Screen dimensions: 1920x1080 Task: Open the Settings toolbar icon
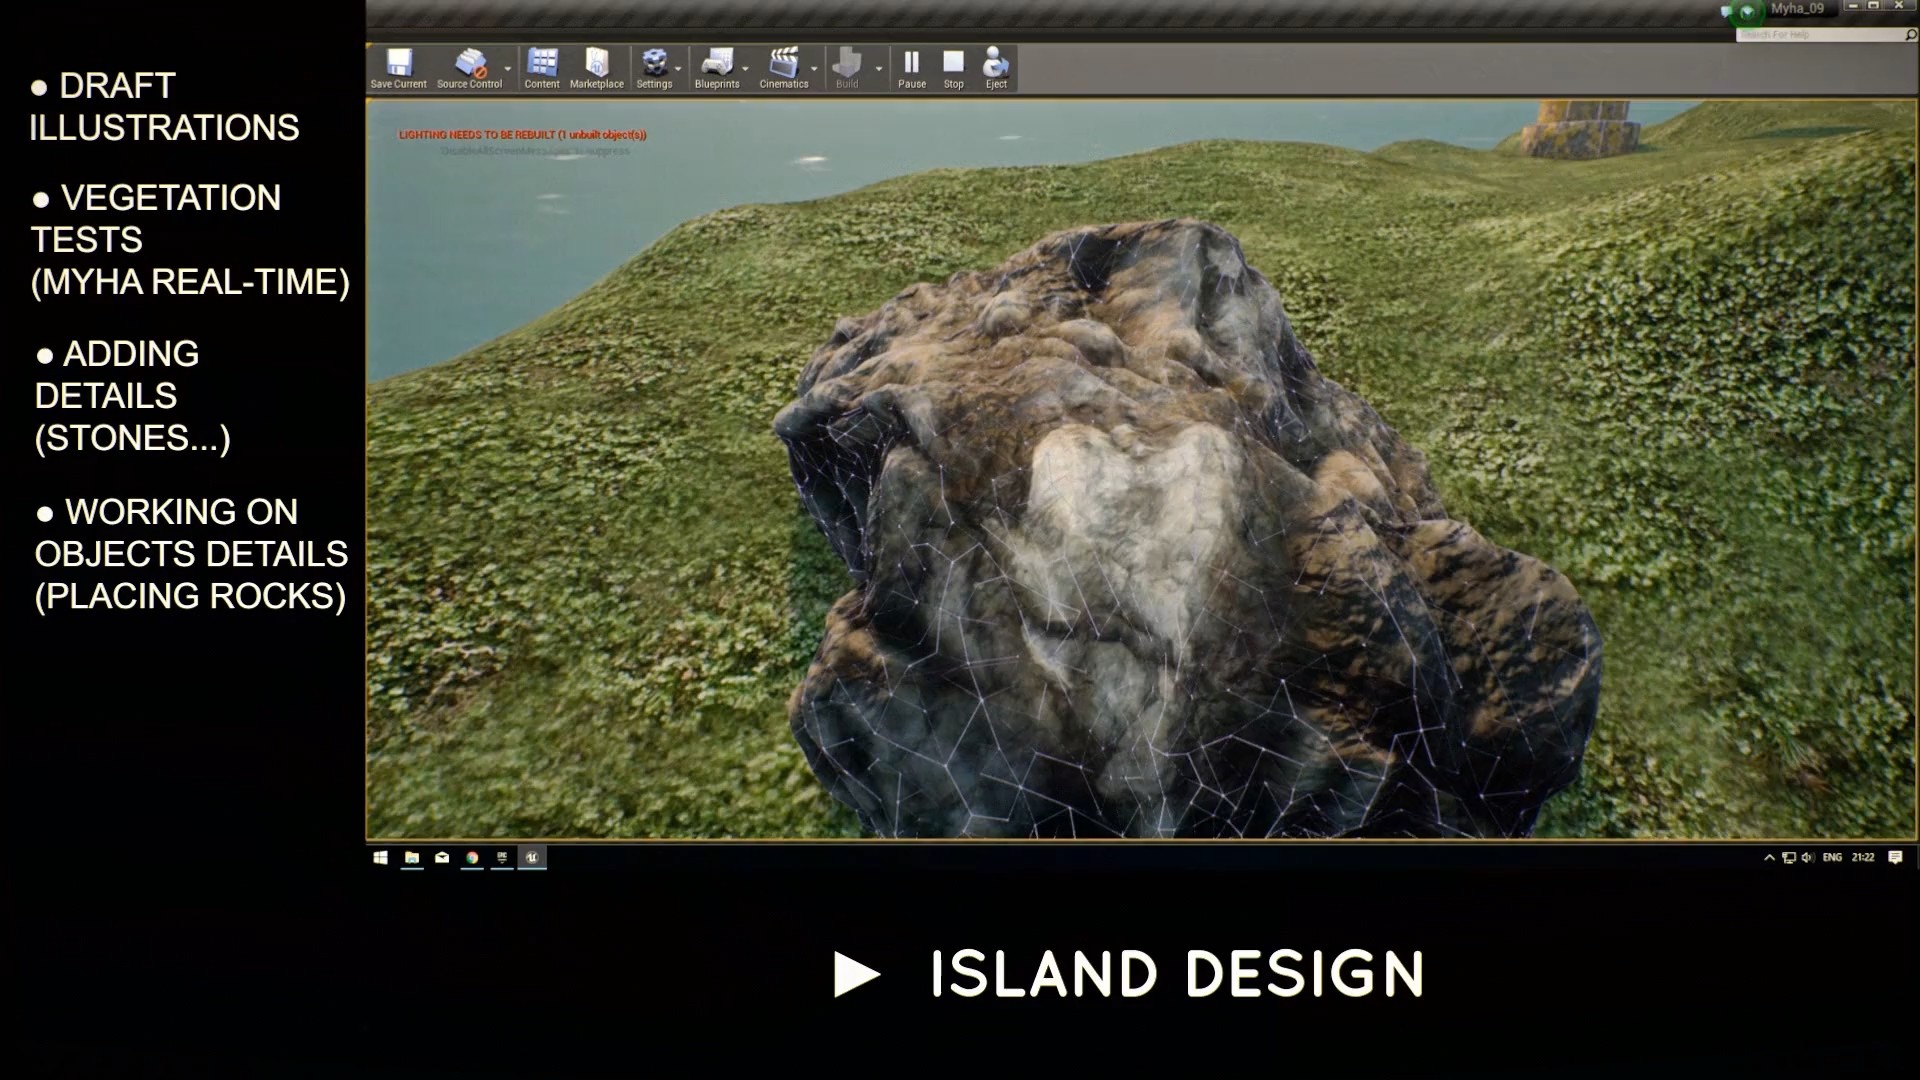coord(654,62)
